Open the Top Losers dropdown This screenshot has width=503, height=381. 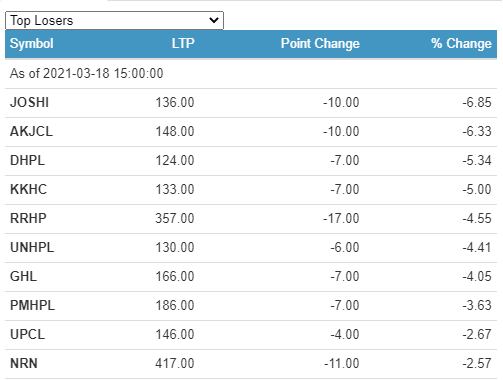[114, 21]
